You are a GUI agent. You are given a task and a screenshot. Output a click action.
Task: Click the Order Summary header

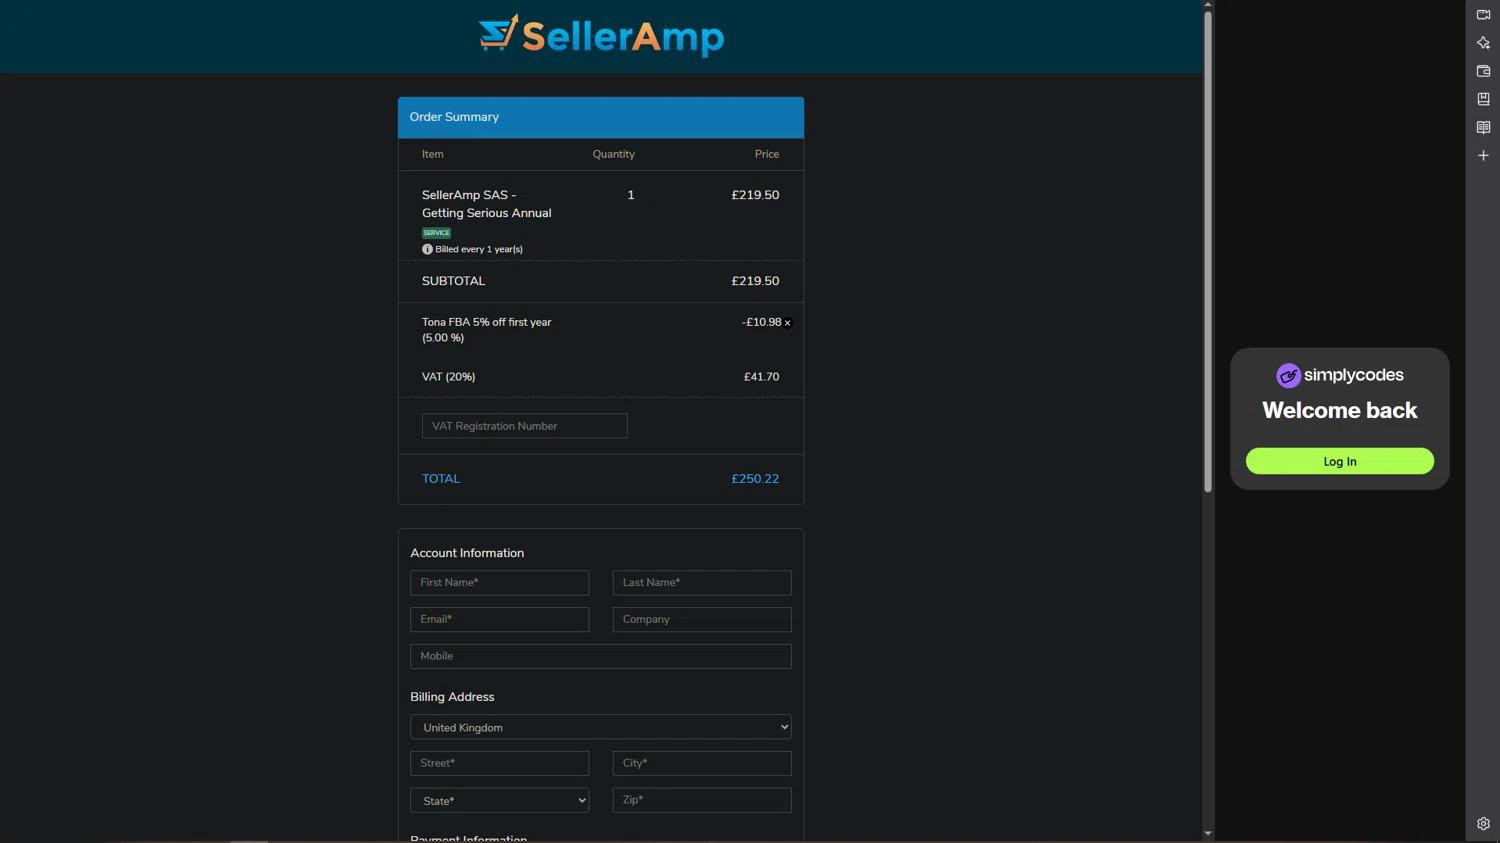[x=601, y=117]
